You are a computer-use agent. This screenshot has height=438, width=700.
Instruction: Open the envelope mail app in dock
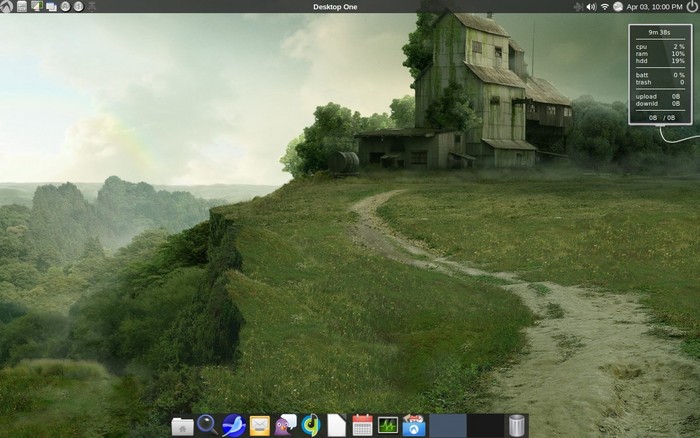[x=259, y=426]
